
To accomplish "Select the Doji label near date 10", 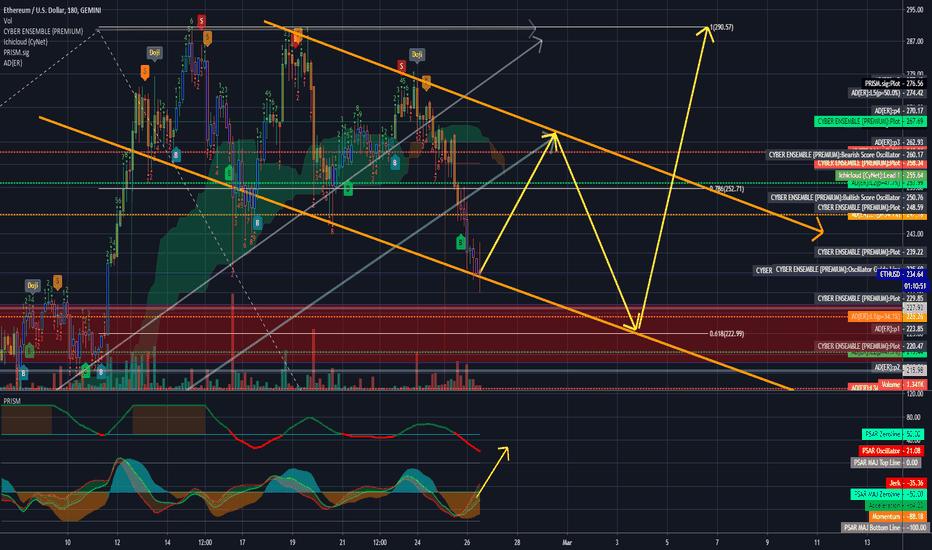I will [33, 285].
